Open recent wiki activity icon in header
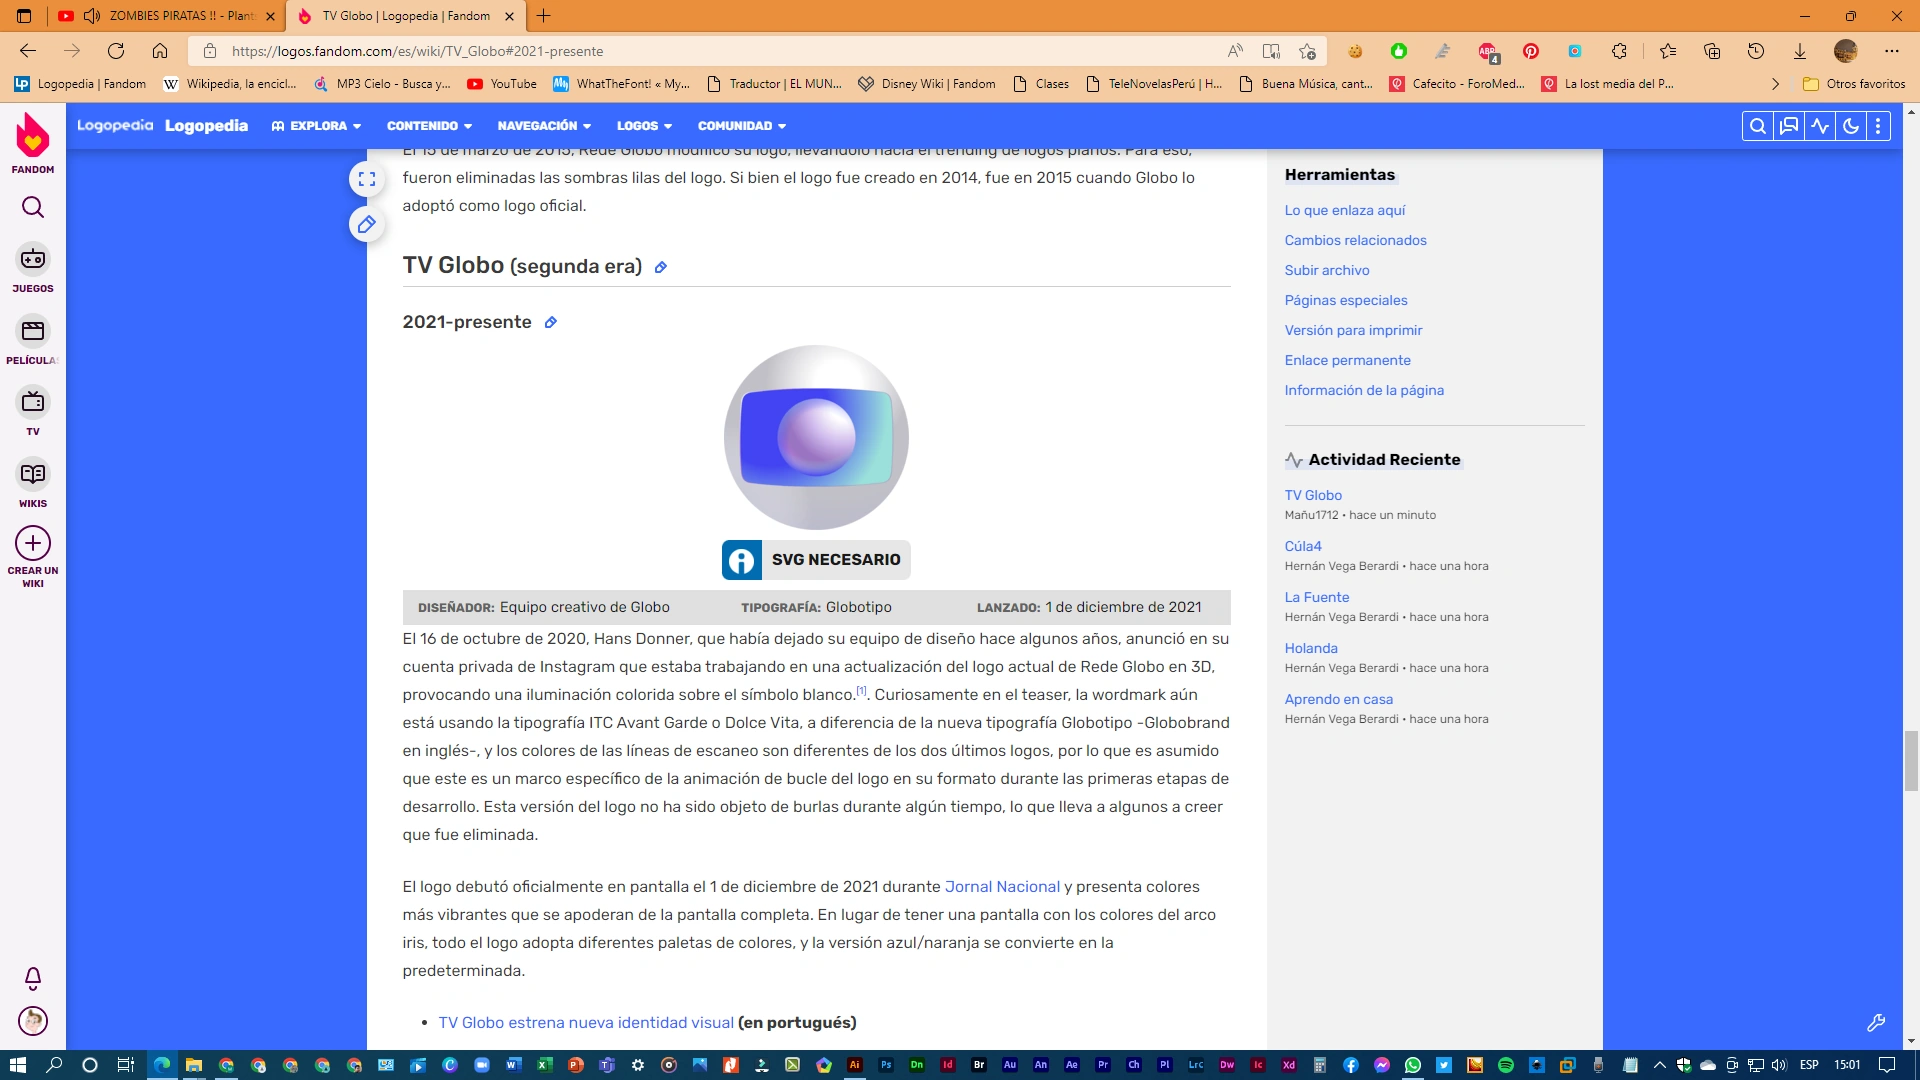The height and width of the screenshot is (1080, 1920). point(1819,126)
